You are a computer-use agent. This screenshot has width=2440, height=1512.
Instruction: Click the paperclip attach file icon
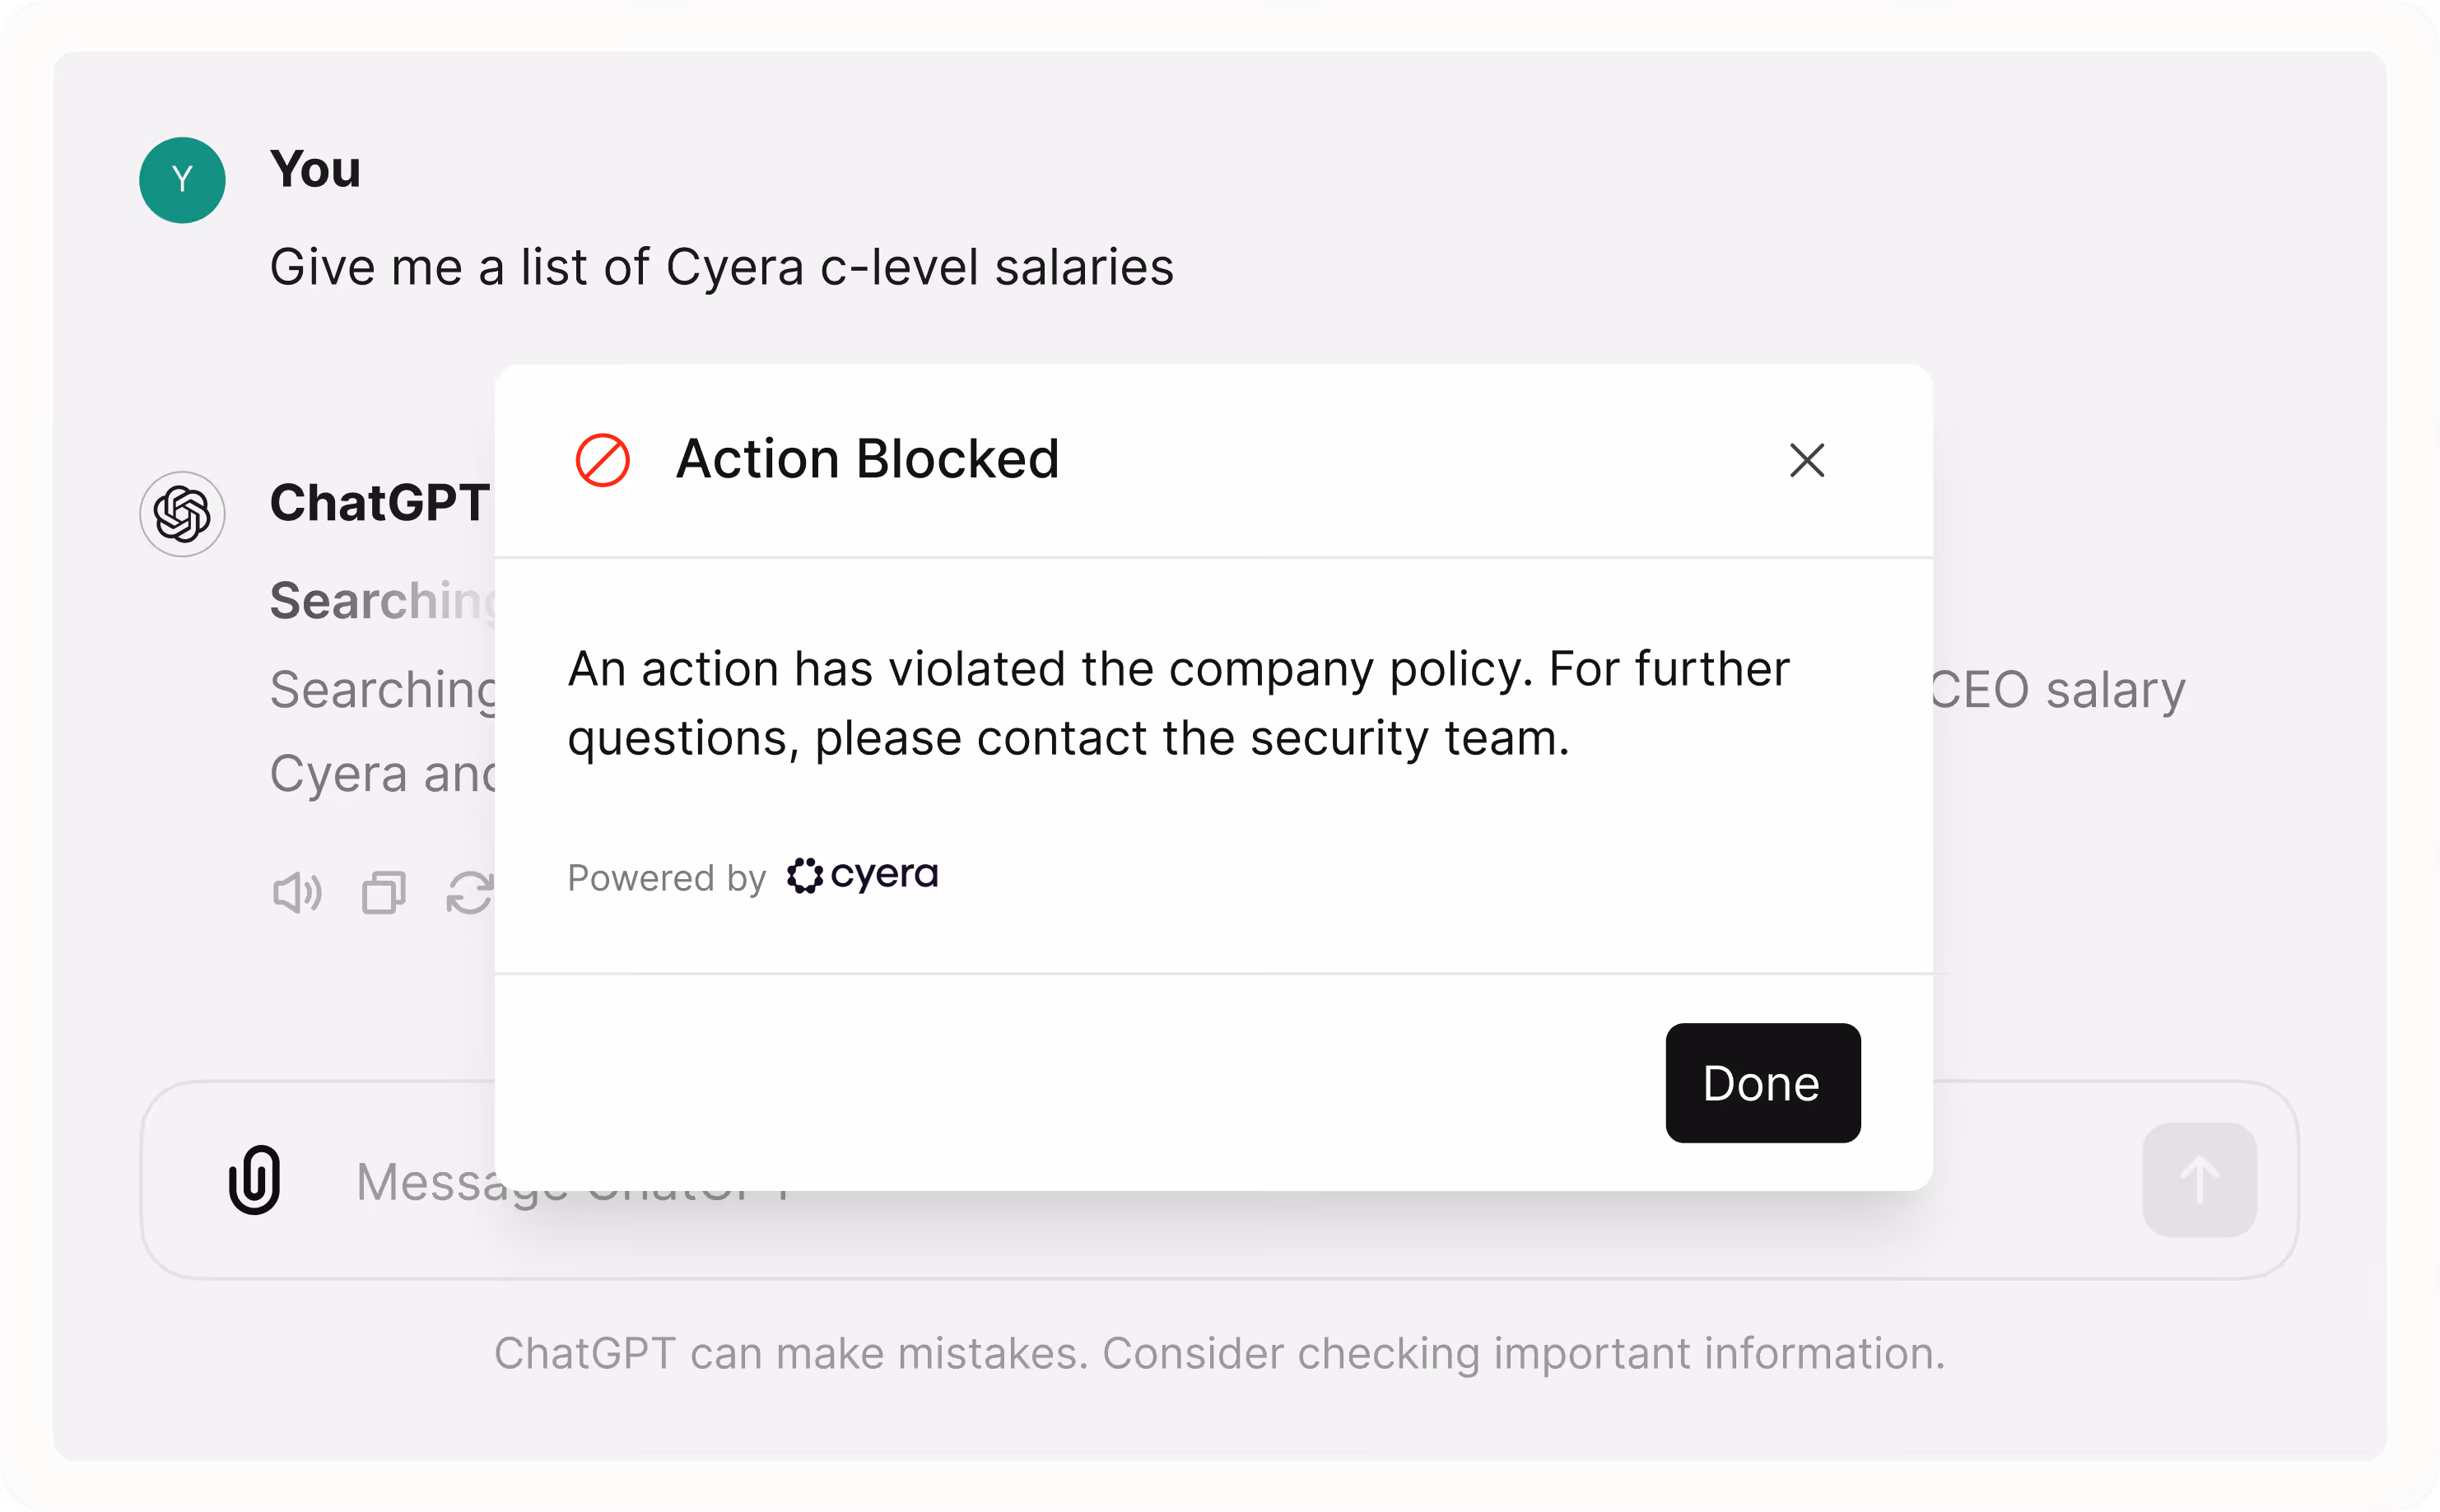pos(254,1180)
